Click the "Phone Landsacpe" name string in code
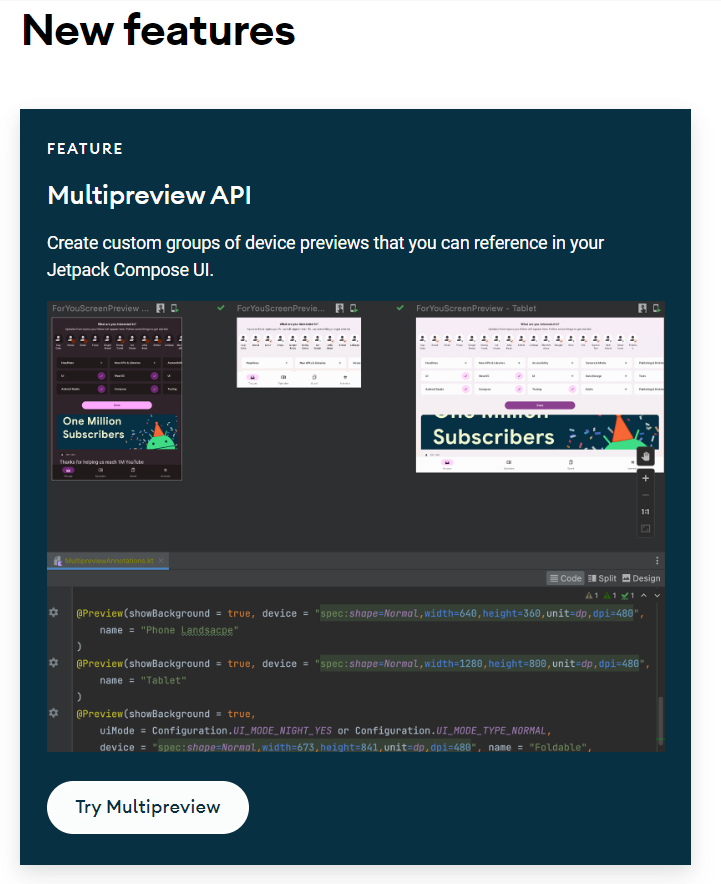Image resolution: width=721 pixels, height=884 pixels. point(189,630)
